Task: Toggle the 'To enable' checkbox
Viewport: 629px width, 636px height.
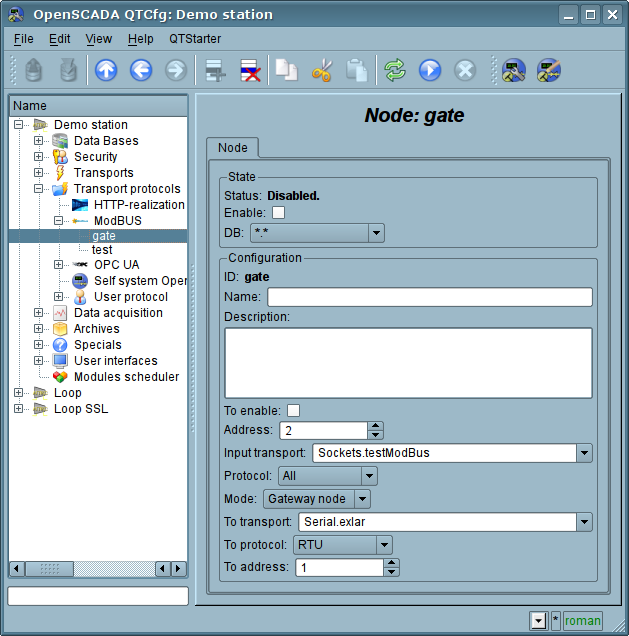Action: [294, 410]
